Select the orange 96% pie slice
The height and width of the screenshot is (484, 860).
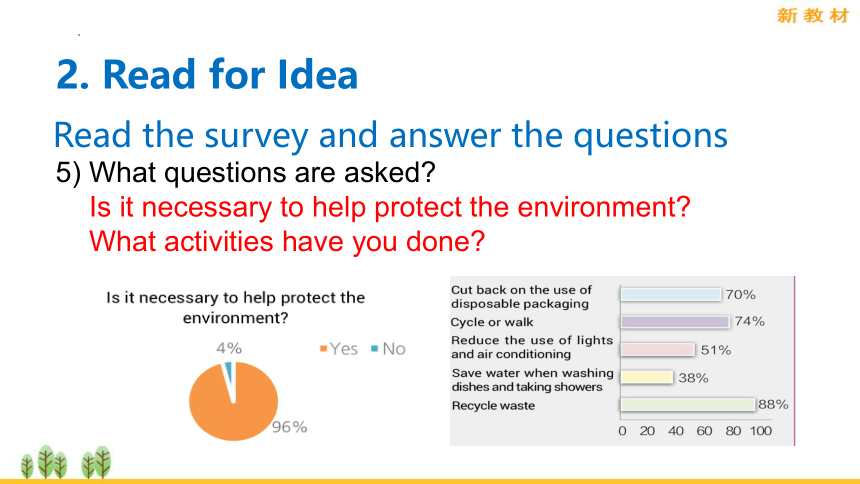(x=234, y=402)
